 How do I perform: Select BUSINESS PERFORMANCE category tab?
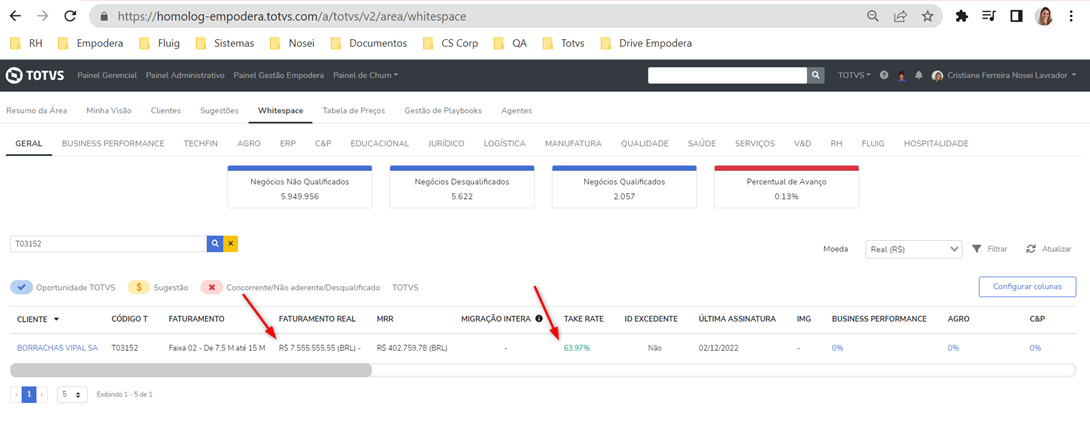[x=113, y=143]
